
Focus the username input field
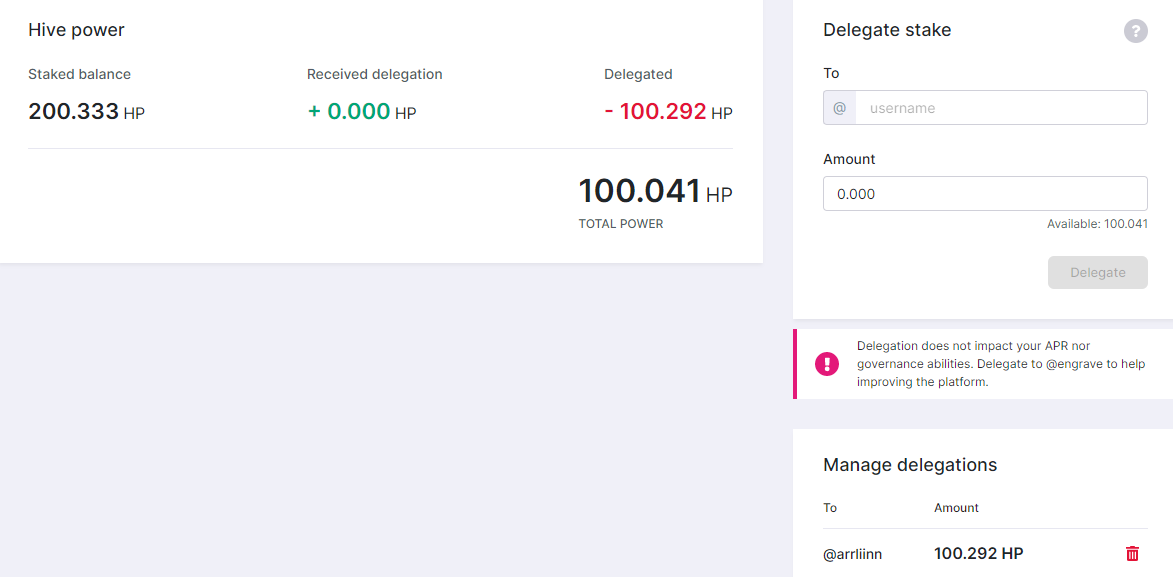click(1001, 108)
